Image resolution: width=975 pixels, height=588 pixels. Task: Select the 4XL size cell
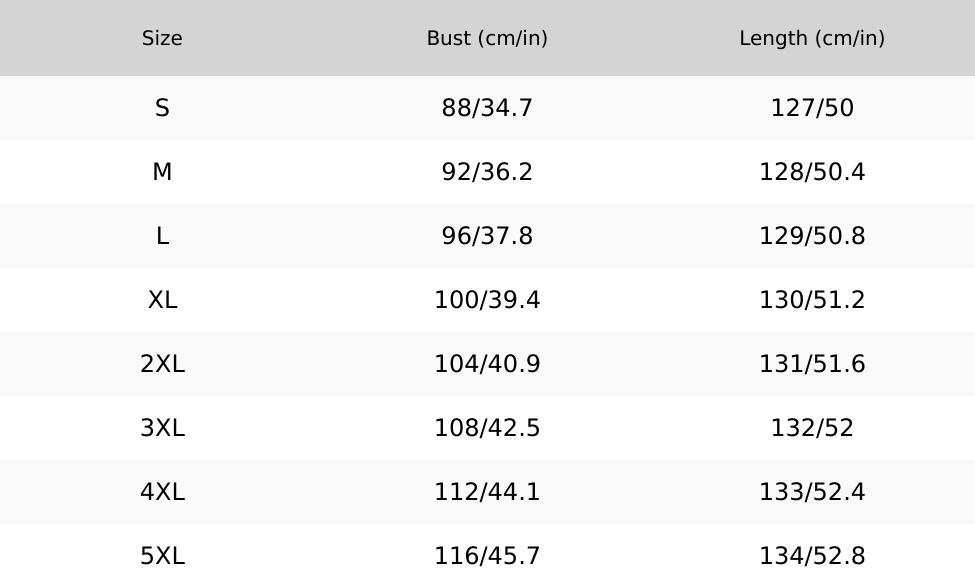pyautogui.click(x=162, y=492)
